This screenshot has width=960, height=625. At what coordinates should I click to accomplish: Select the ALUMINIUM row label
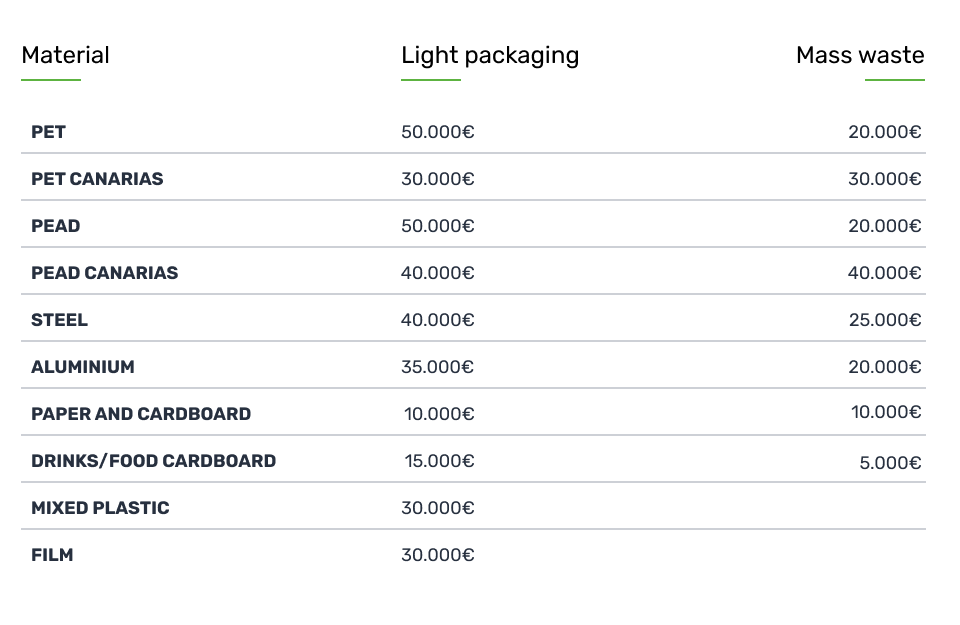pos(83,367)
